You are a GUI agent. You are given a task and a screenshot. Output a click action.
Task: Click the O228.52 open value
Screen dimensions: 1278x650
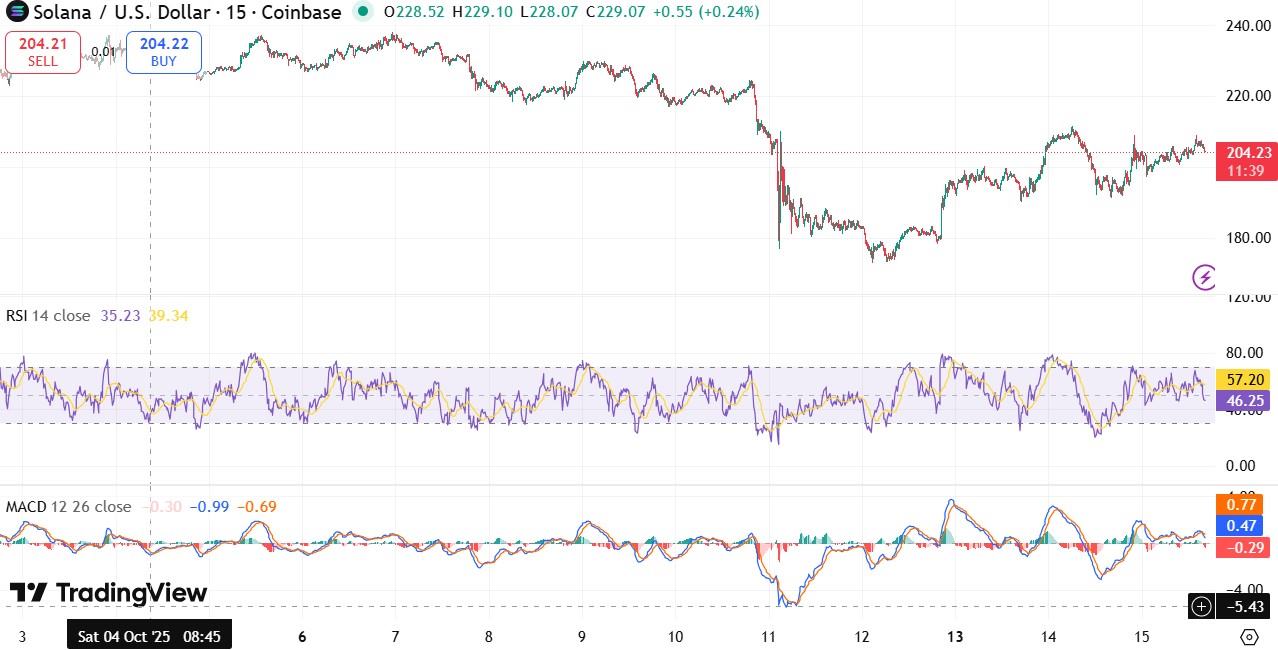tap(412, 12)
